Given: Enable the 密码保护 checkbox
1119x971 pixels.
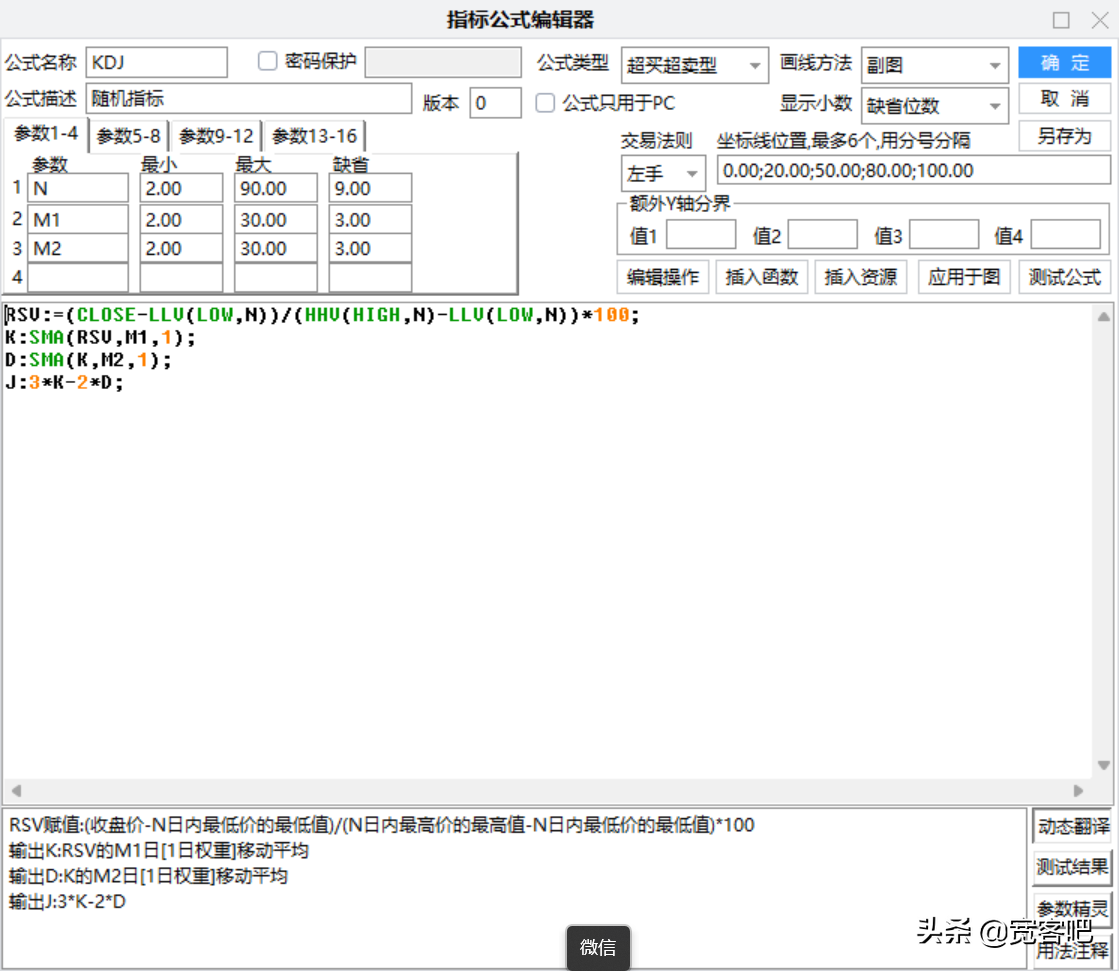Looking at the screenshot, I should tap(267, 61).
